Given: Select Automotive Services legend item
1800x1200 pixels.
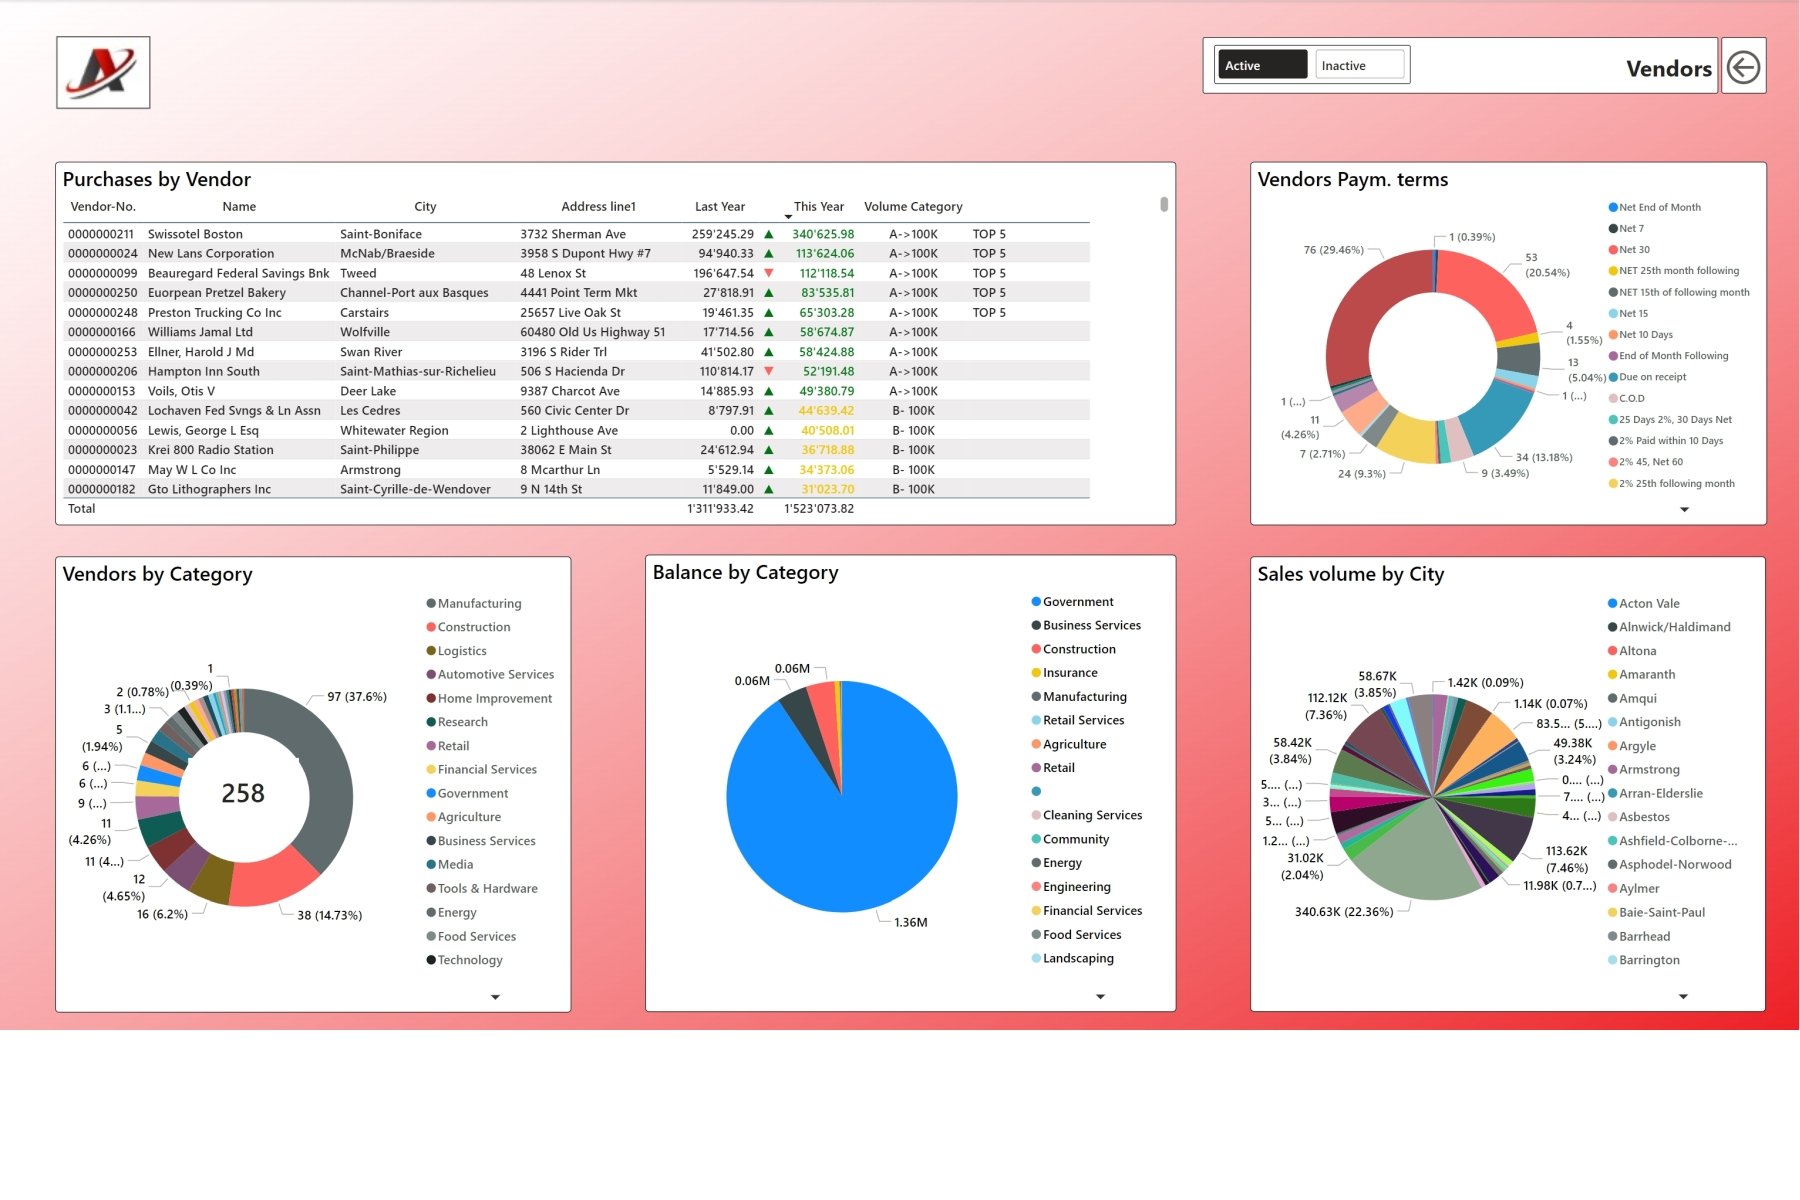Looking at the screenshot, I should point(490,674).
